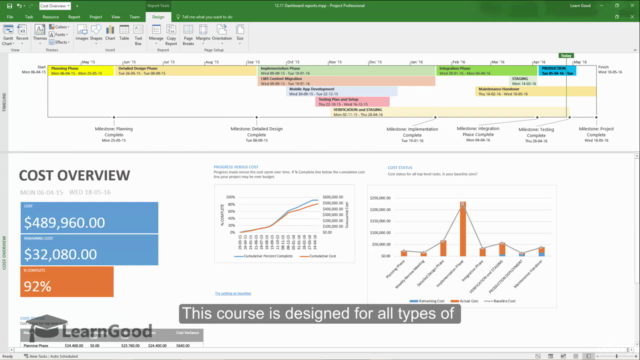The width and height of the screenshot is (640, 360).
Task: Open the Undo history dropdown arrow
Action: [24, 6]
